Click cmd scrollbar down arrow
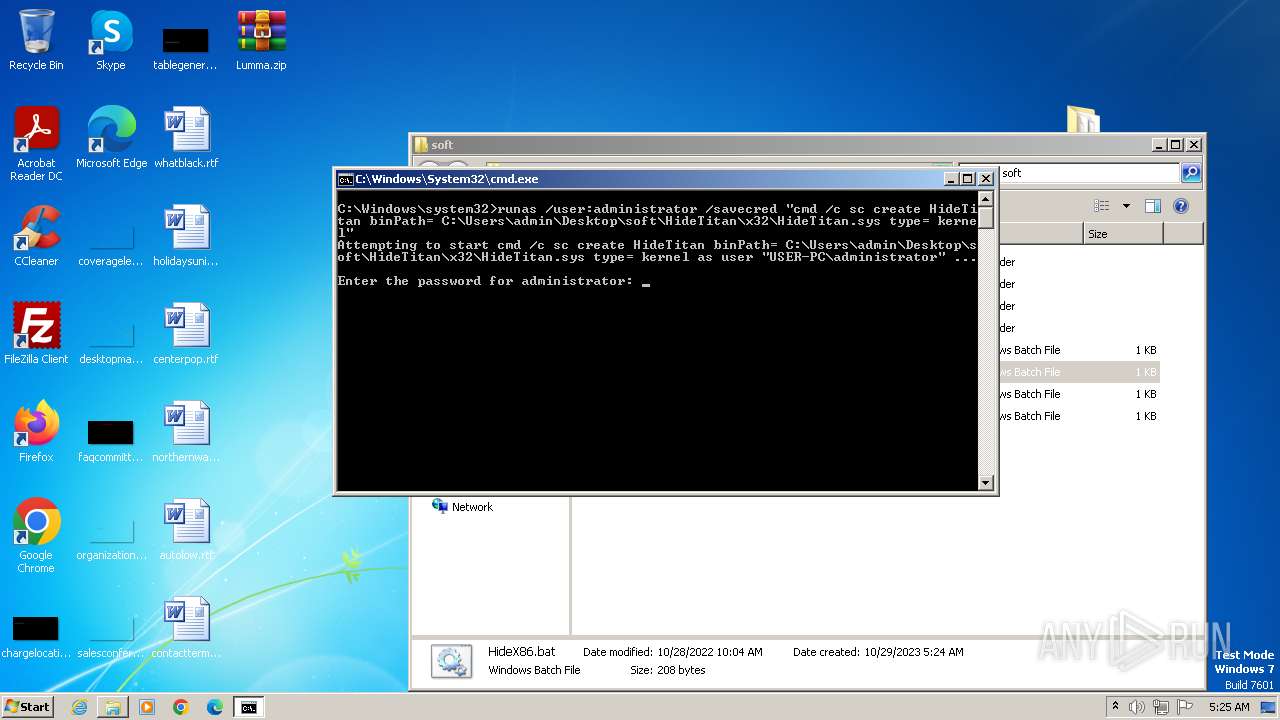The image size is (1280, 720). 985,482
